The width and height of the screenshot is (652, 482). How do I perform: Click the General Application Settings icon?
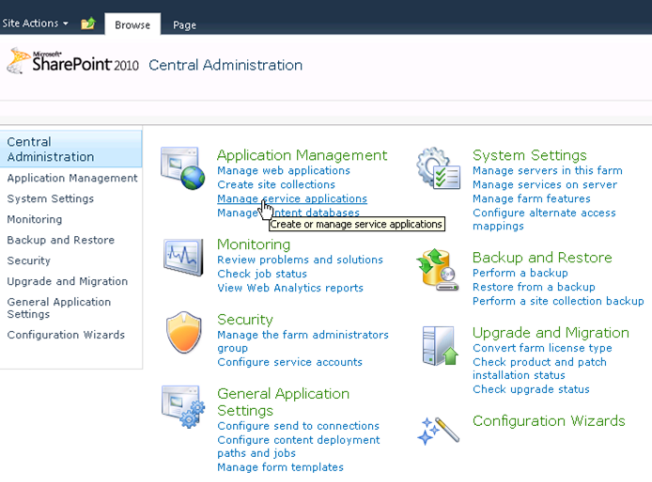pyautogui.click(x=182, y=406)
